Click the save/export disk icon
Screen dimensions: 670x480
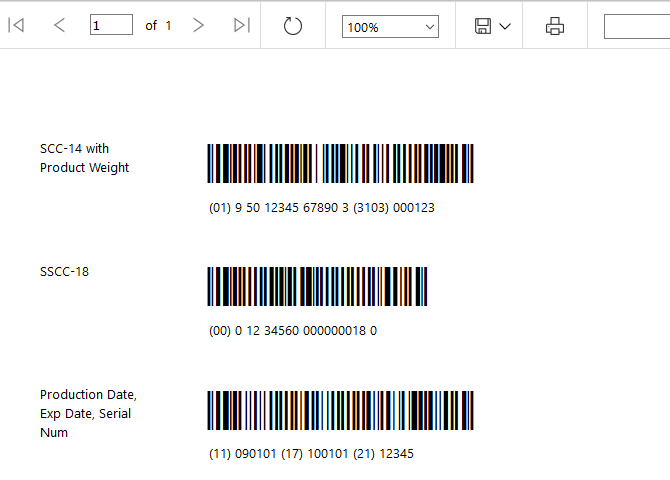click(483, 26)
